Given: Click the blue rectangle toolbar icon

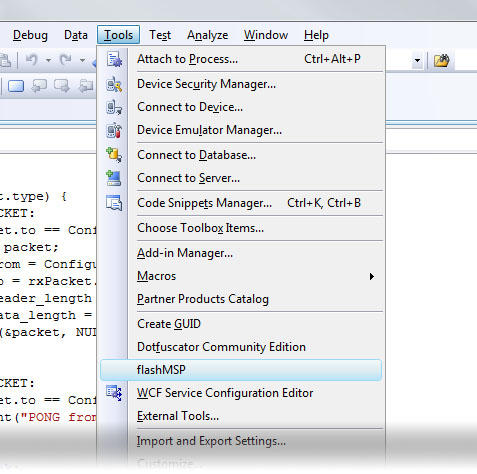Looking at the screenshot, I should [x=16, y=86].
